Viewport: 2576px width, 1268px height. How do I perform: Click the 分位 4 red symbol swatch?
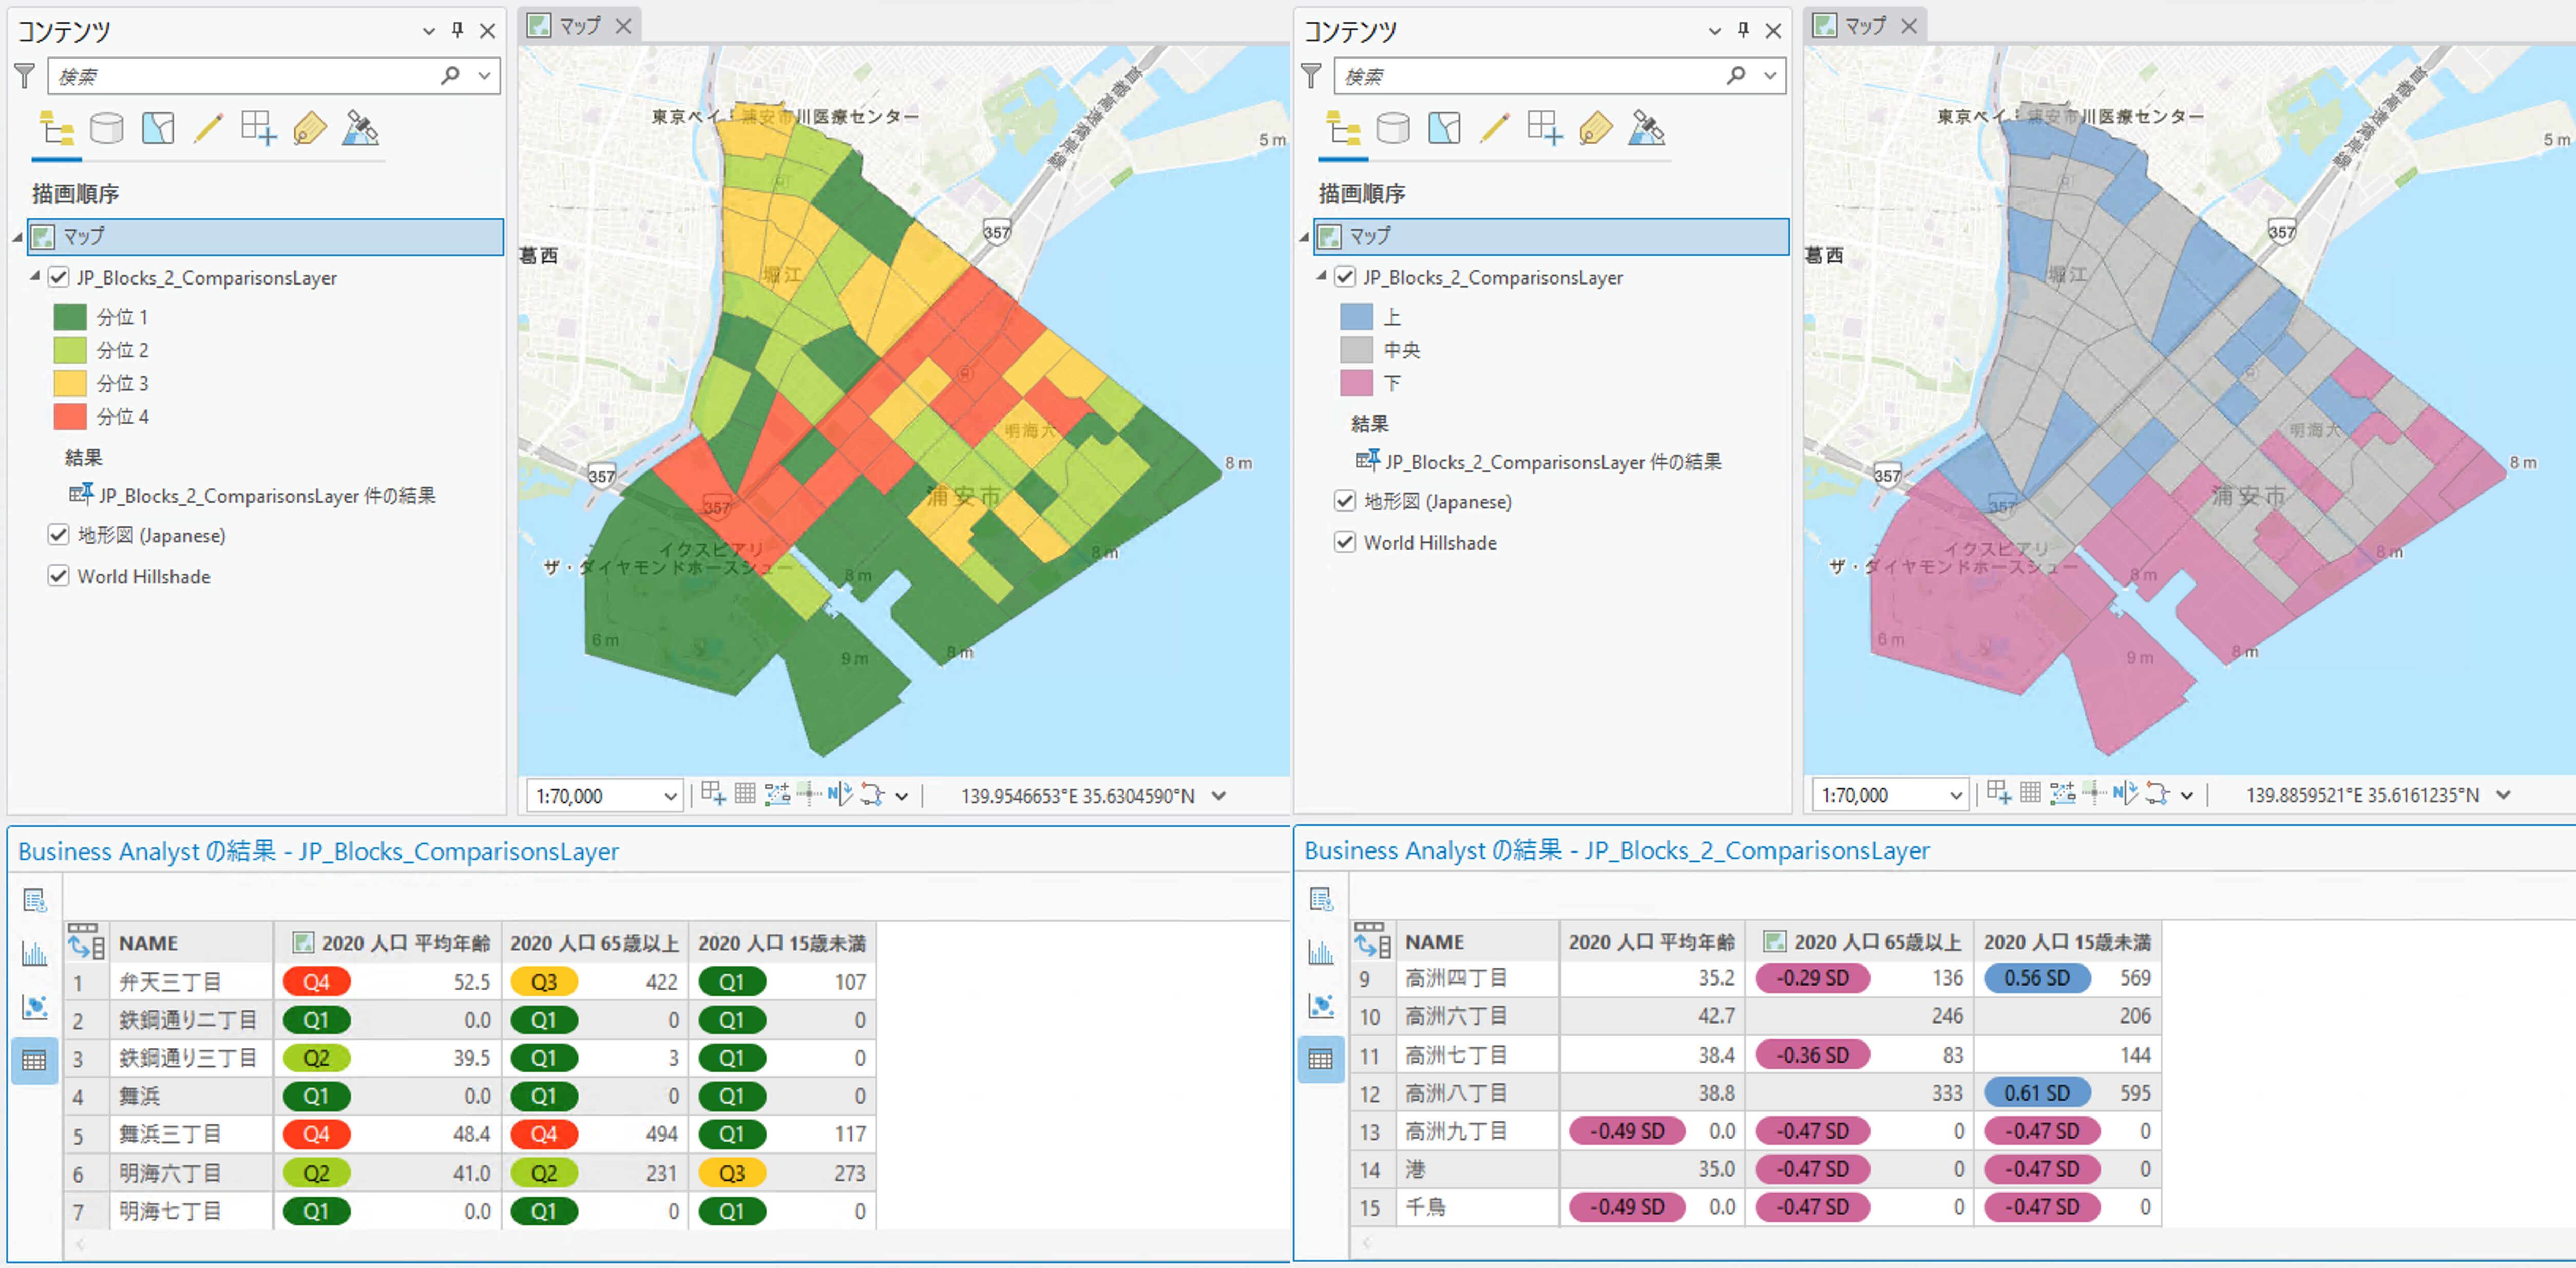pos(70,416)
